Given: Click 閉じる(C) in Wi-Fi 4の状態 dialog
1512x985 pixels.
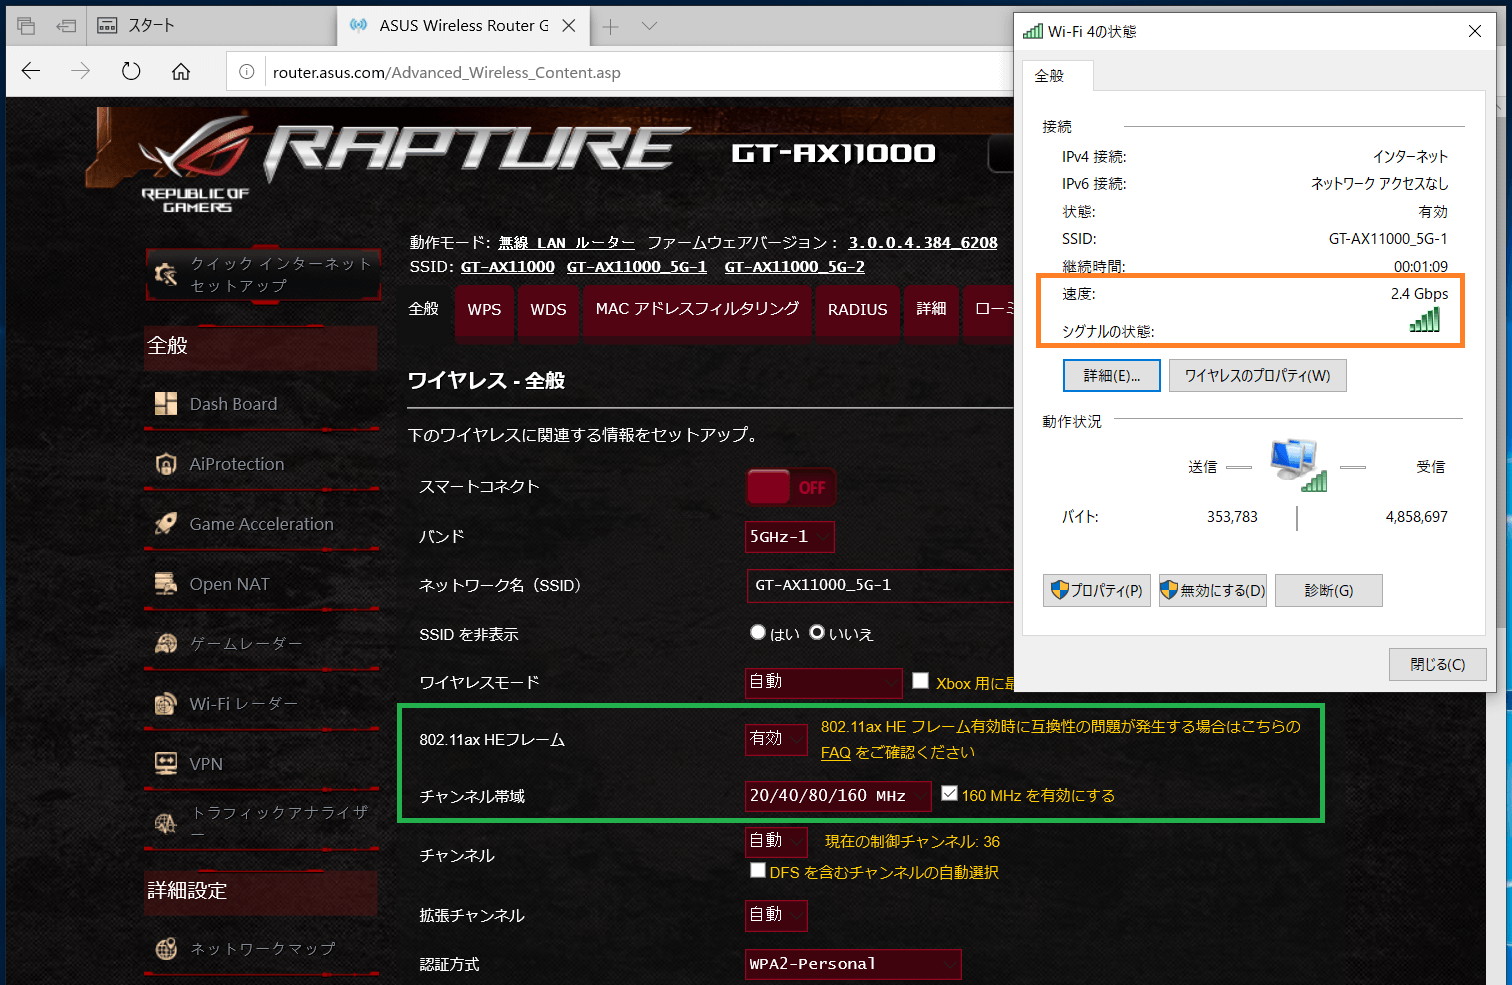Looking at the screenshot, I should (x=1438, y=664).
